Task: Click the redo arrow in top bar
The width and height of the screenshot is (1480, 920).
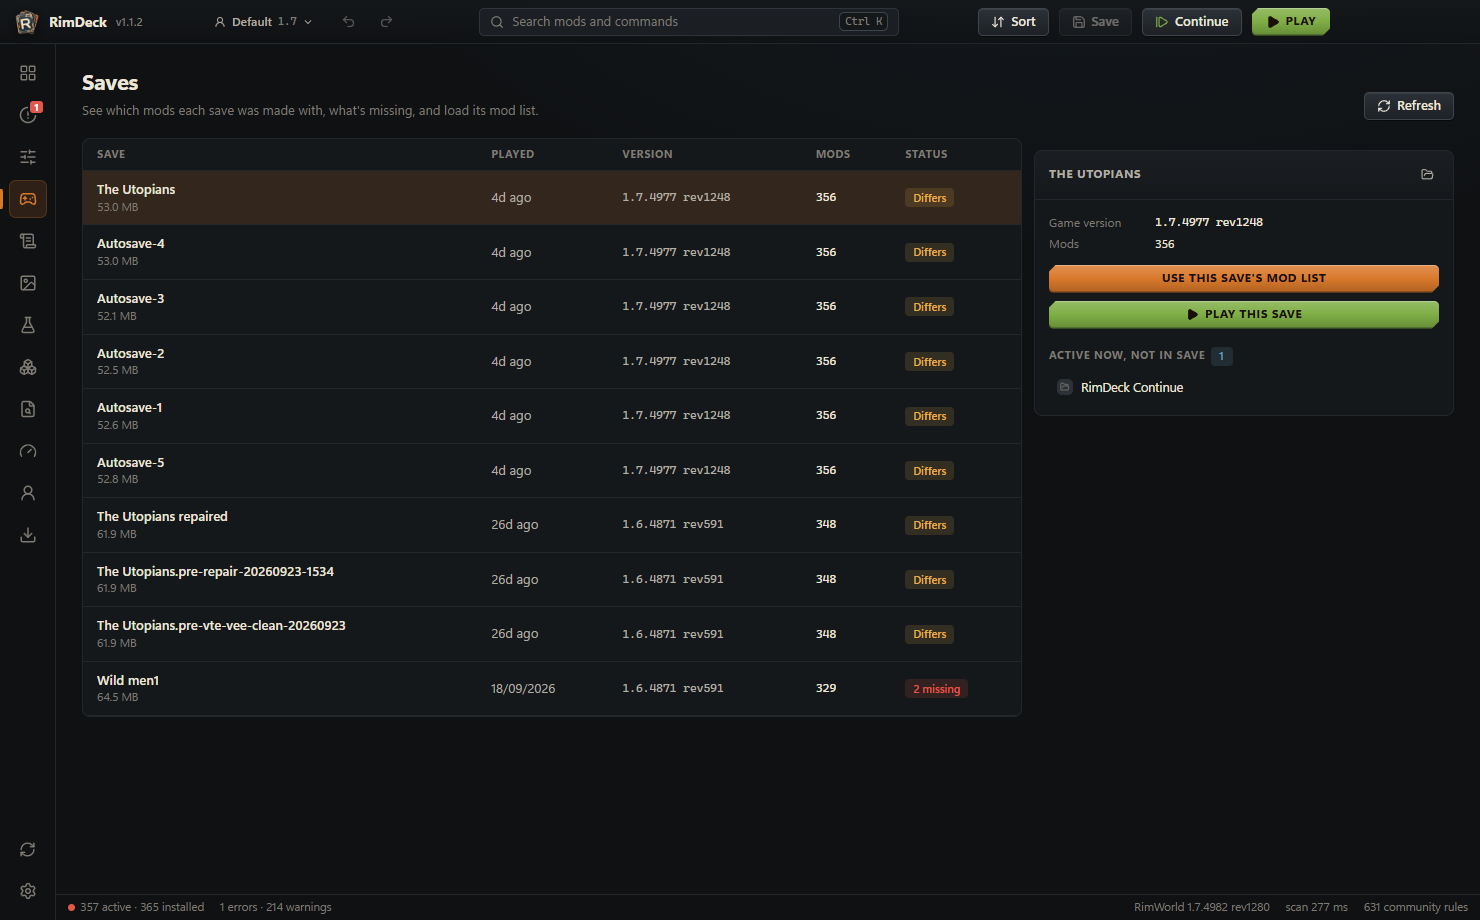Action: click(x=386, y=22)
